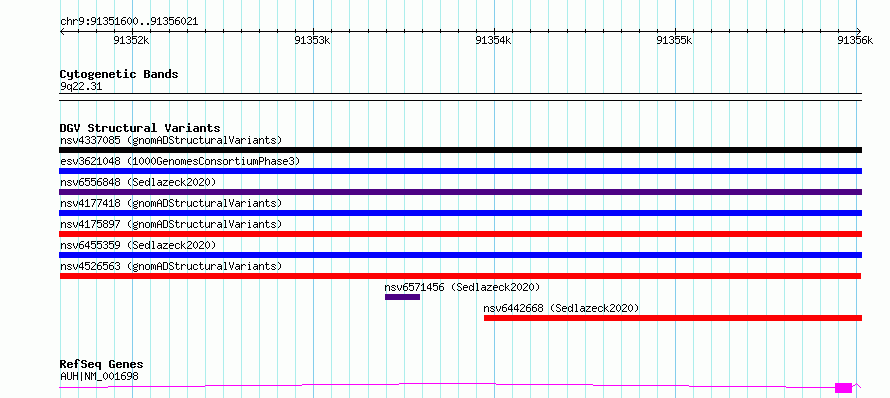
Task: Click the AUH|NM_001698 gene label
Action: 99,376
